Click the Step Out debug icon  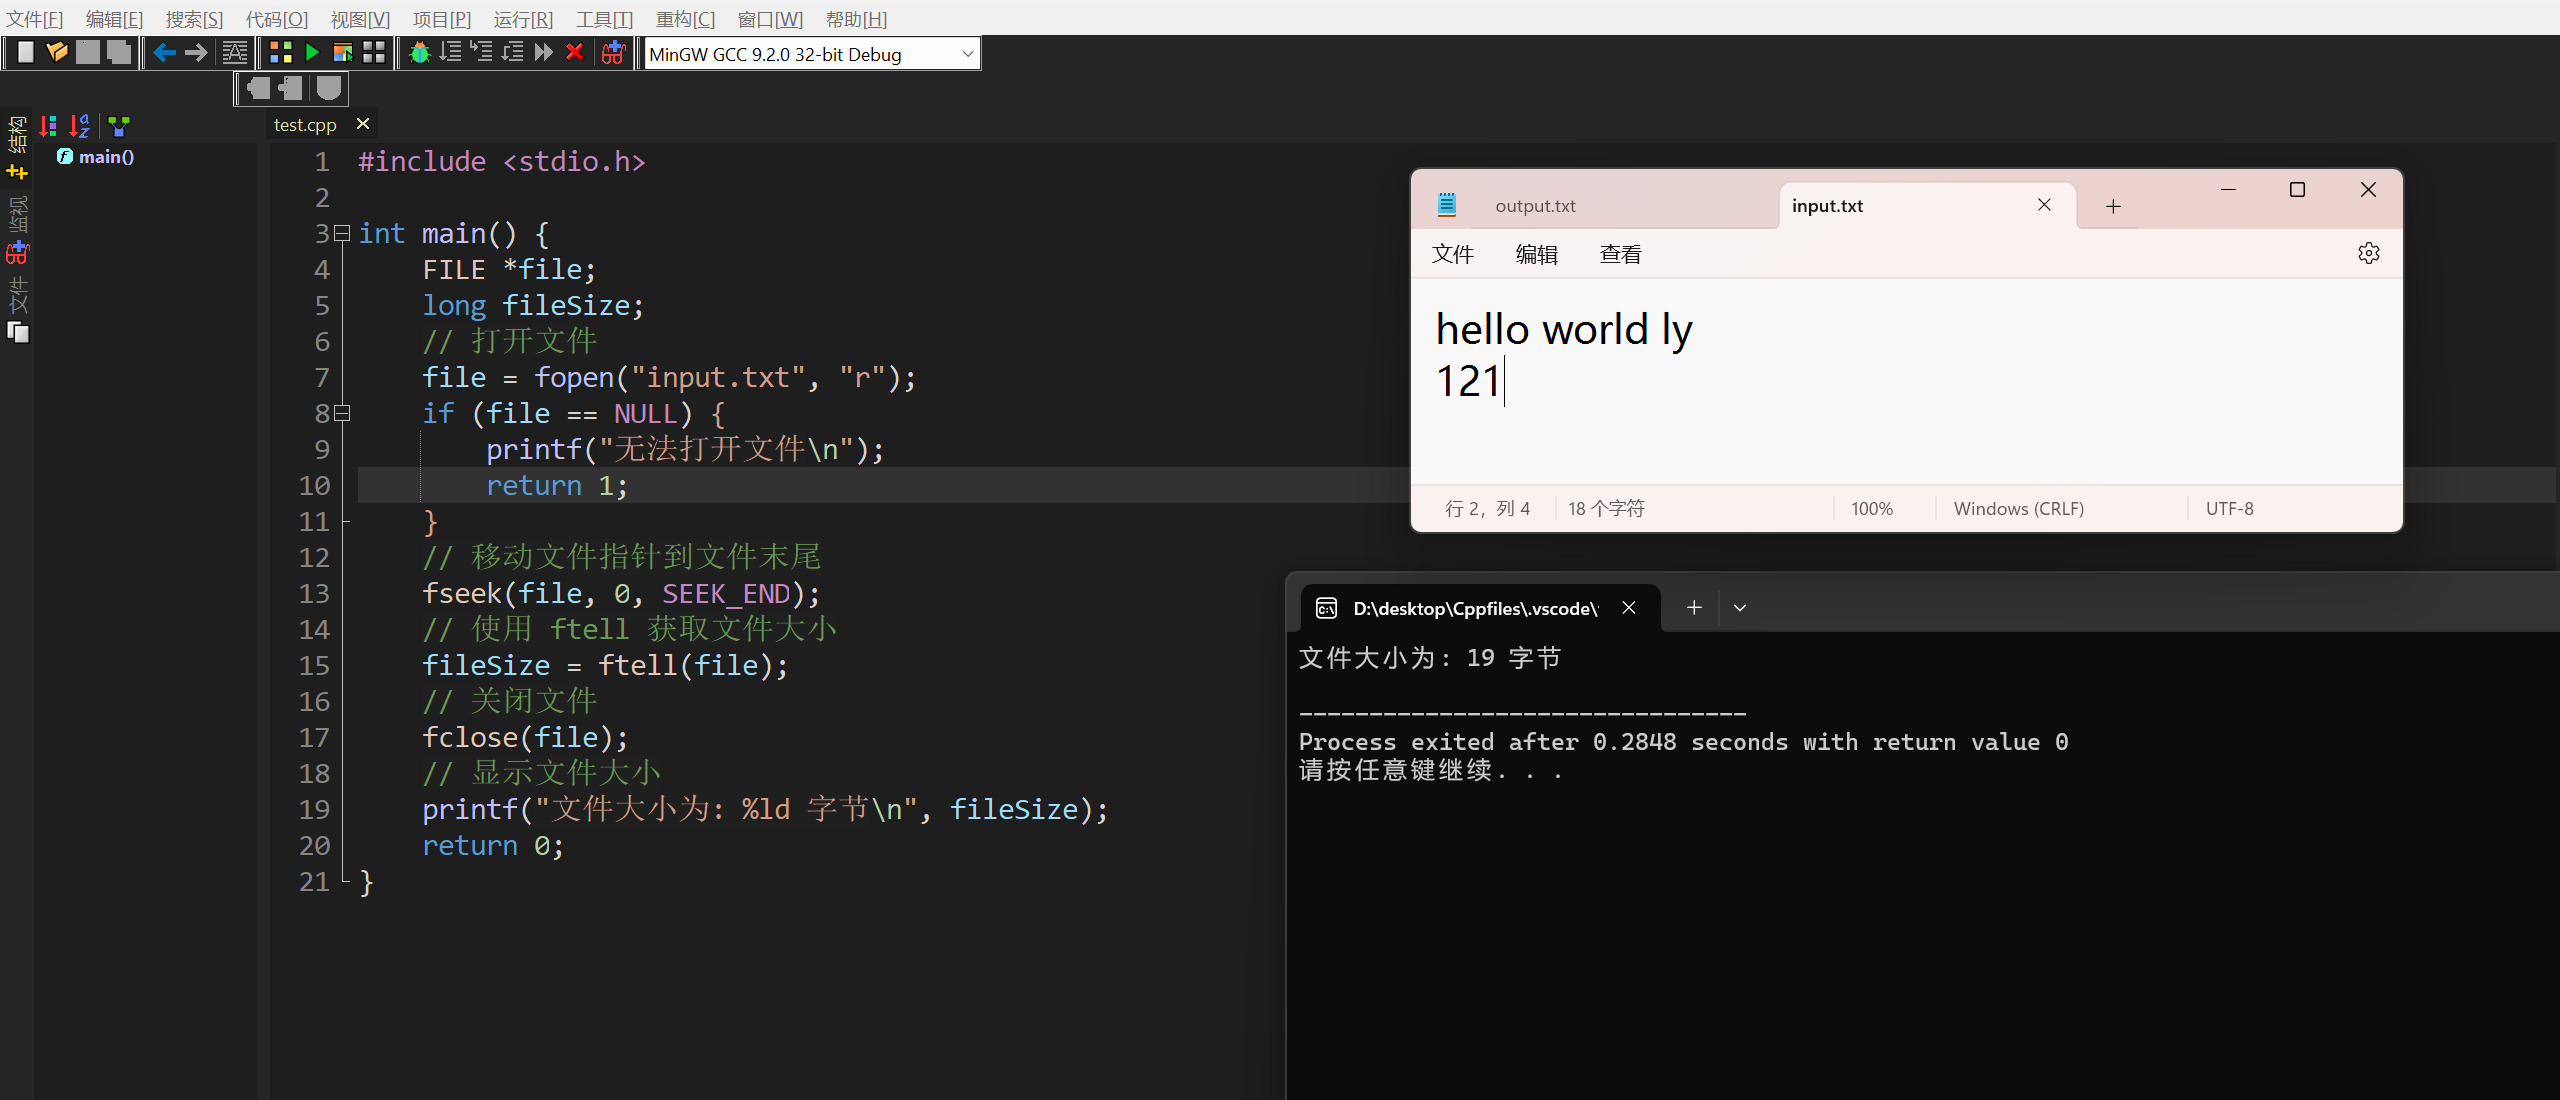click(x=513, y=53)
